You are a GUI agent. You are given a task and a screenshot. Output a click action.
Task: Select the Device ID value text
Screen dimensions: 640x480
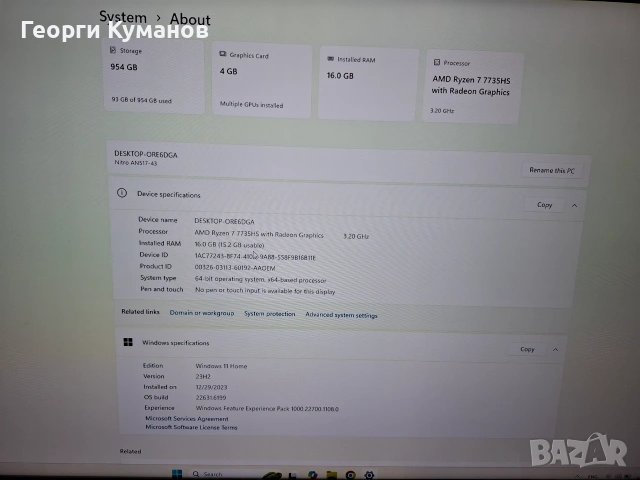coord(255,257)
